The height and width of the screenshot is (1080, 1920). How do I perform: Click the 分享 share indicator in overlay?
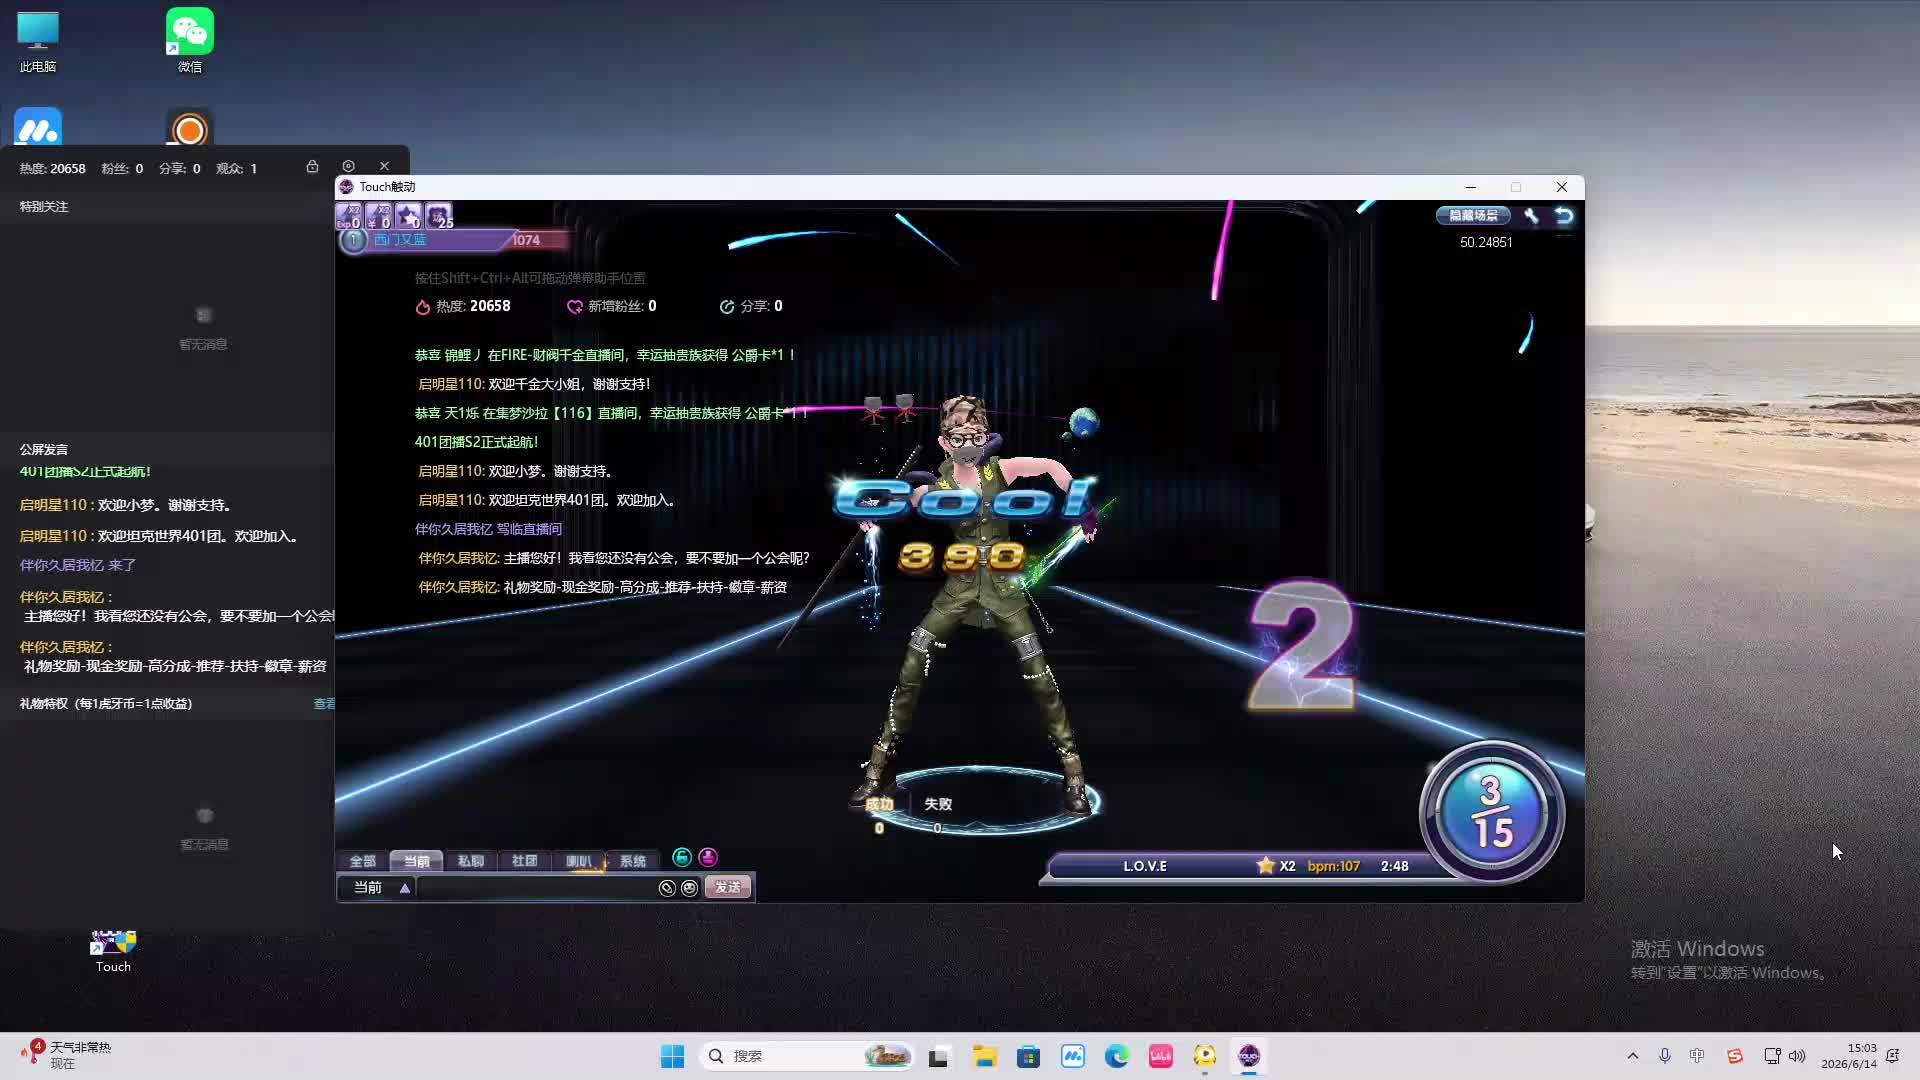pyautogui.click(x=751, y=306)
